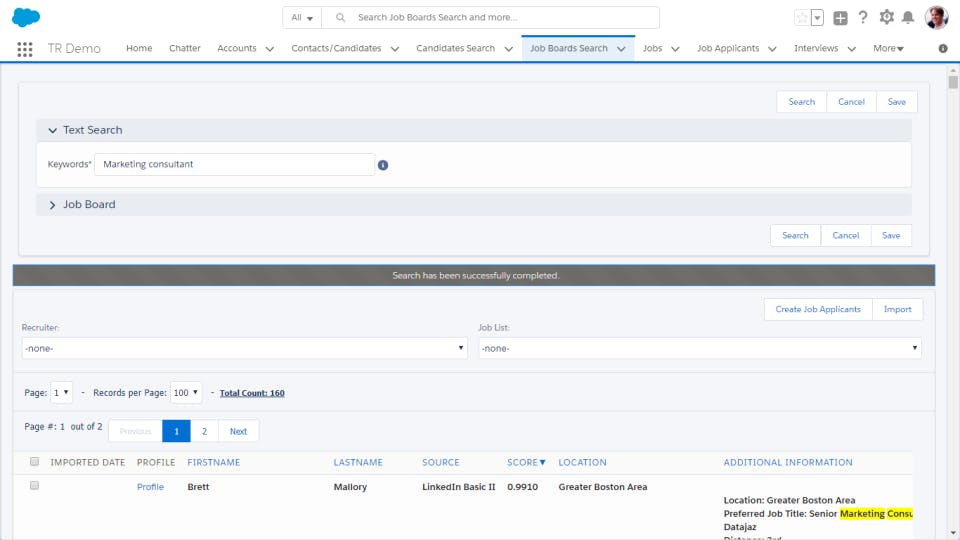
Task: Click the top Search button
Action: click(801, 102)
